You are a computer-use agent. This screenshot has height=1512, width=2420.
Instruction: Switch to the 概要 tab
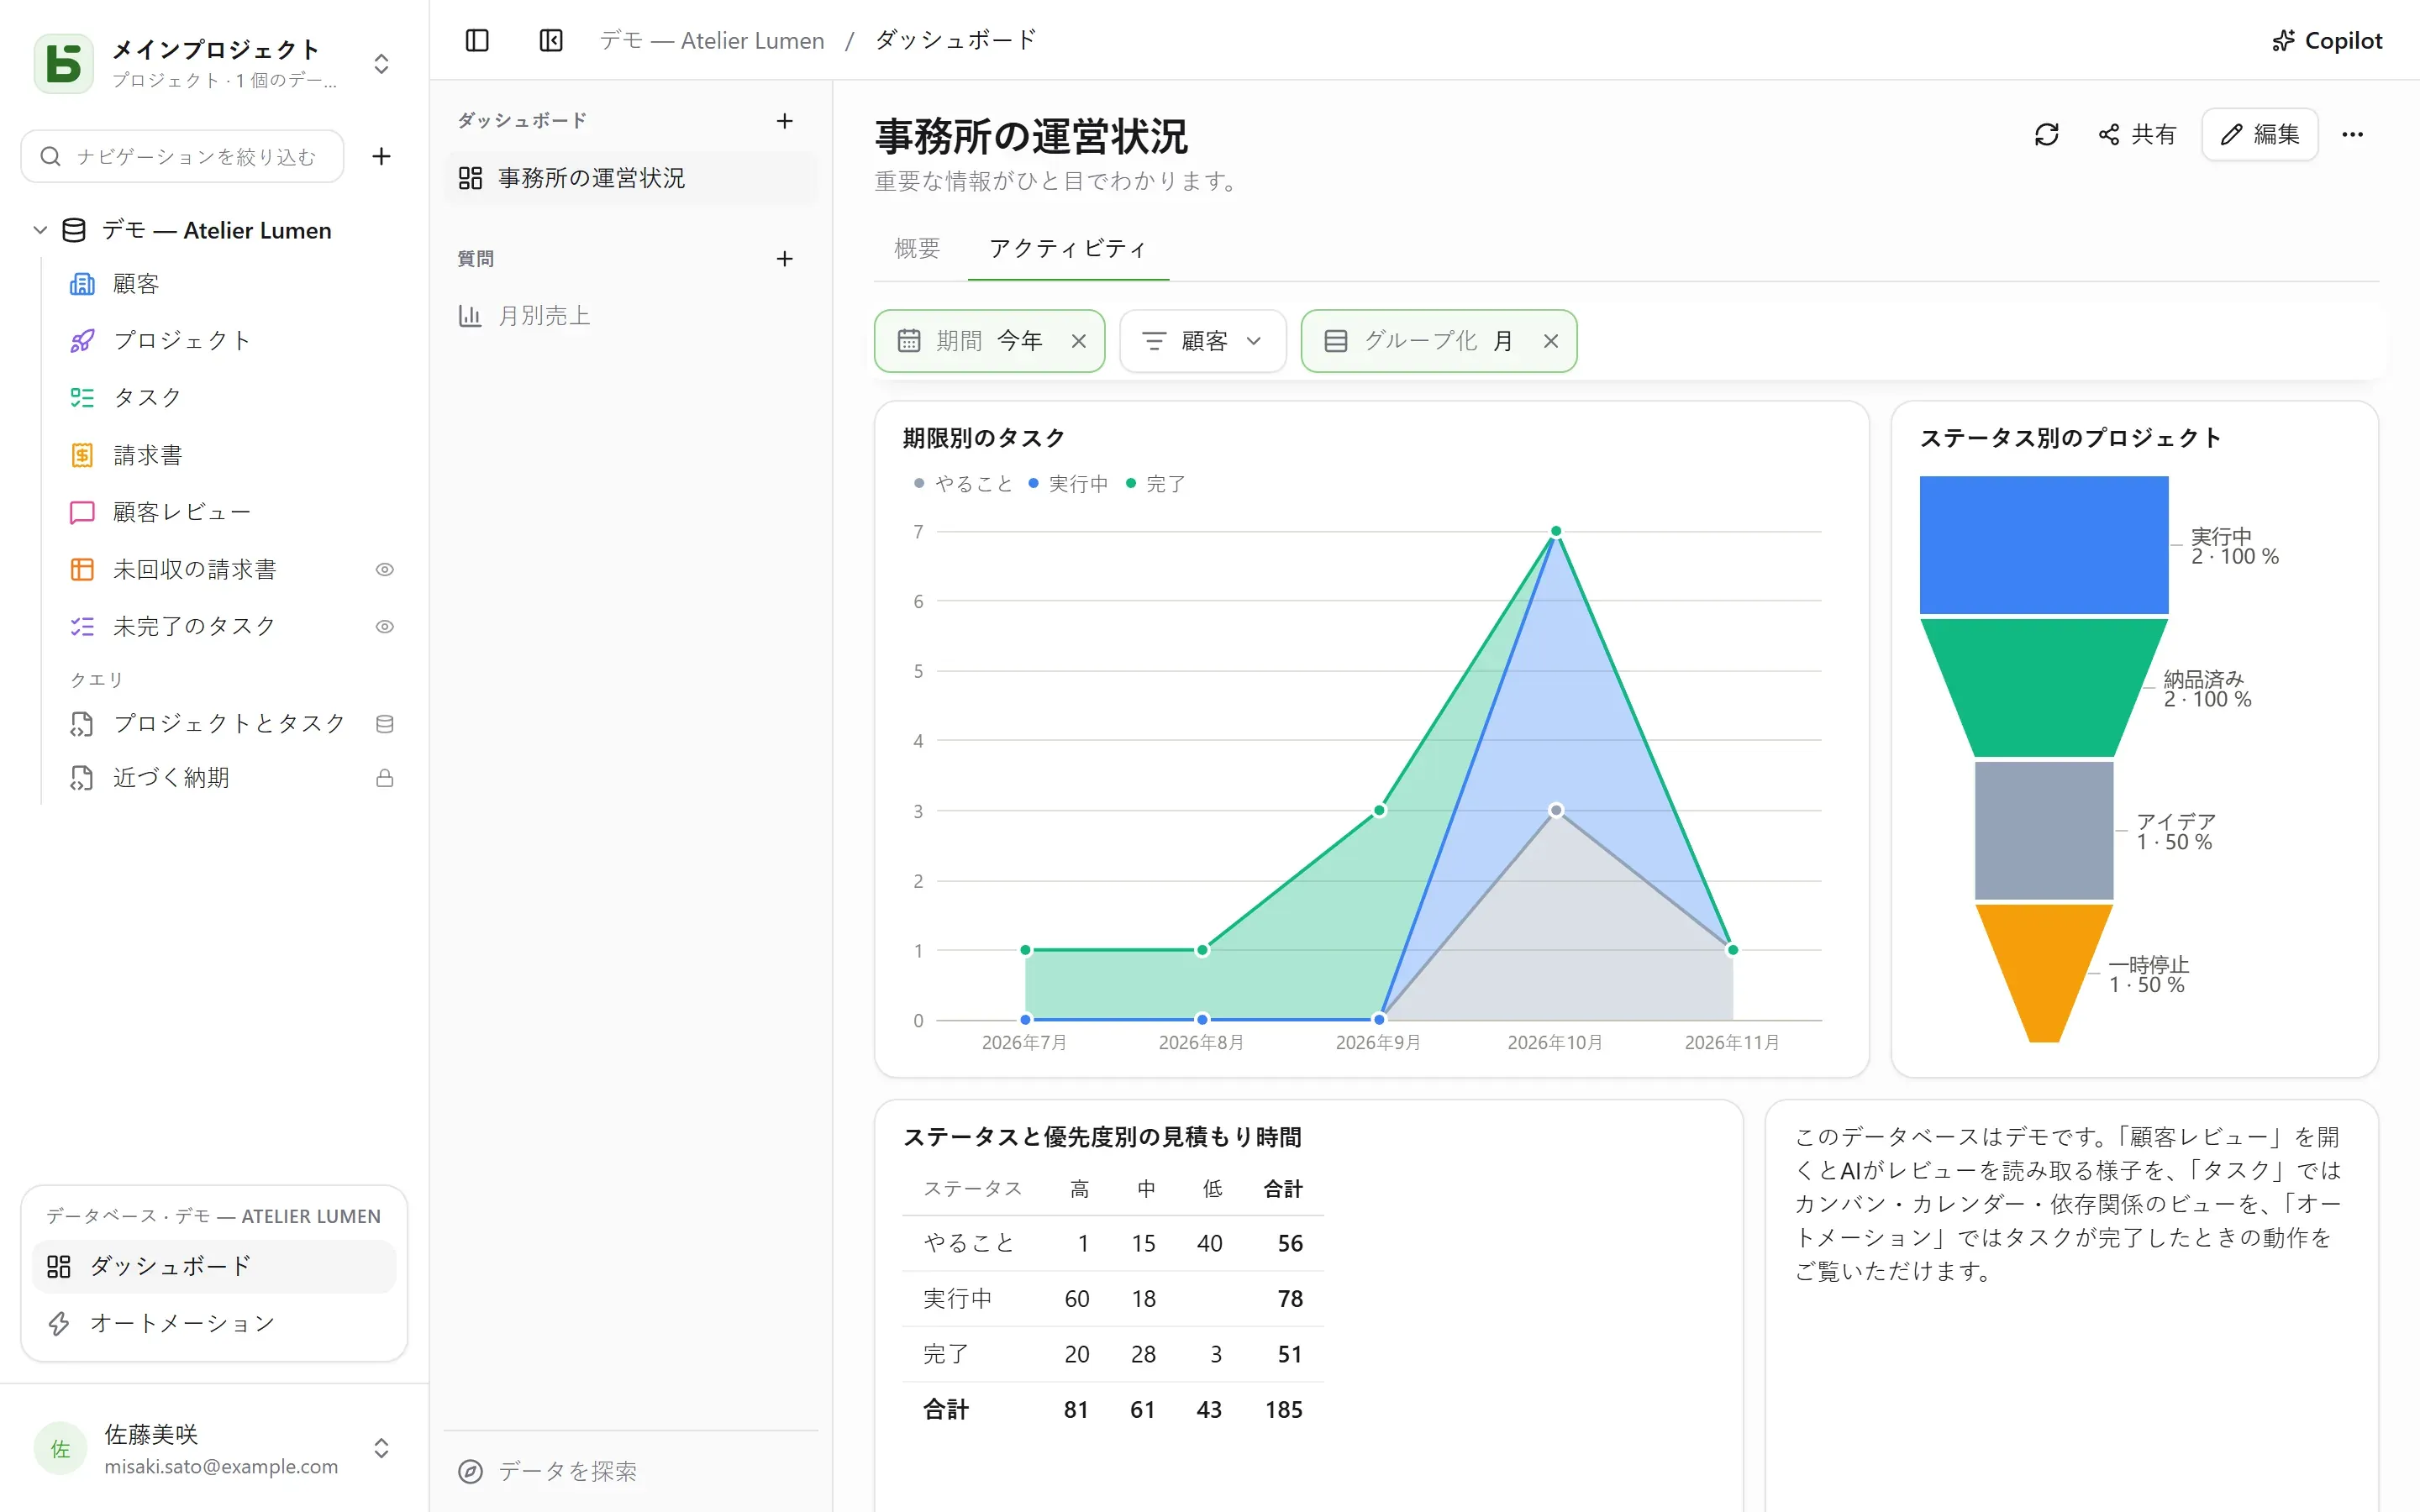pos(917,248)
